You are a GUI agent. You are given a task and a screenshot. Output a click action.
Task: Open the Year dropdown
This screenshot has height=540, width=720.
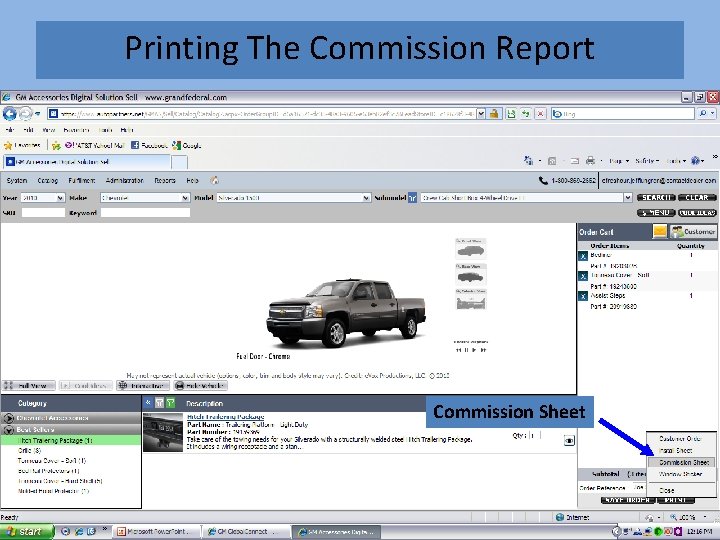point(60,198)
